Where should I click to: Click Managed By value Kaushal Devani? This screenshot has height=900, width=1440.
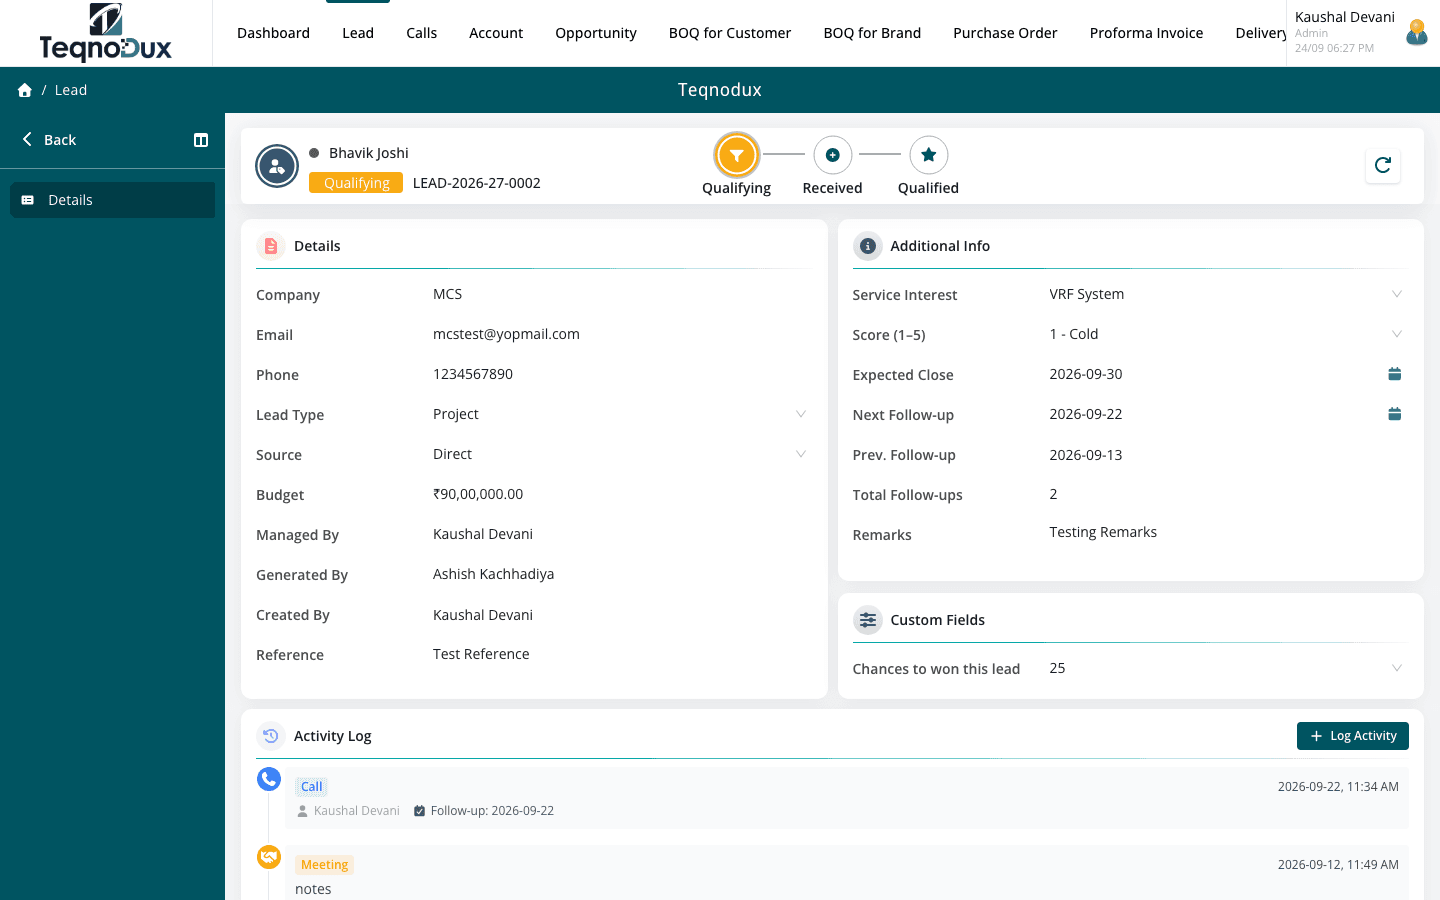[x=483, y=534]
